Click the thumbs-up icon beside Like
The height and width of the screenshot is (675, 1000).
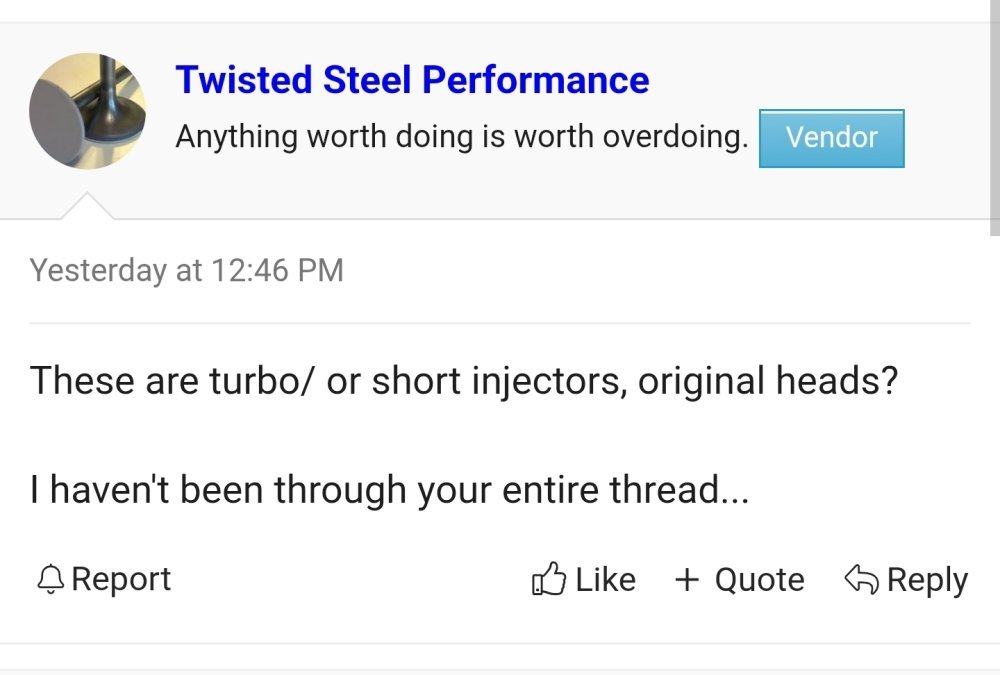point(550,578)
